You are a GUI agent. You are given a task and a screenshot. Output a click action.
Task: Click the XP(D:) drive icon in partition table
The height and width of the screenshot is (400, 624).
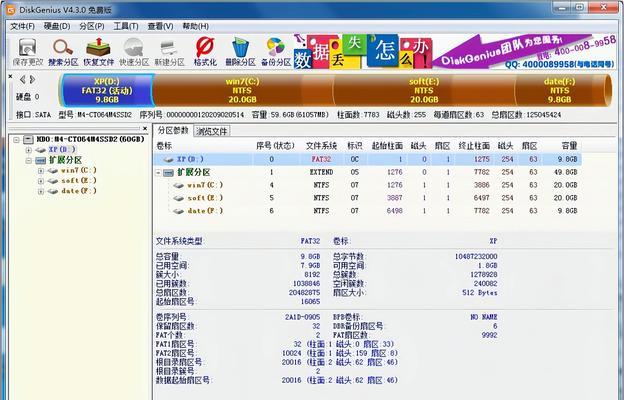tap(168, 159)
